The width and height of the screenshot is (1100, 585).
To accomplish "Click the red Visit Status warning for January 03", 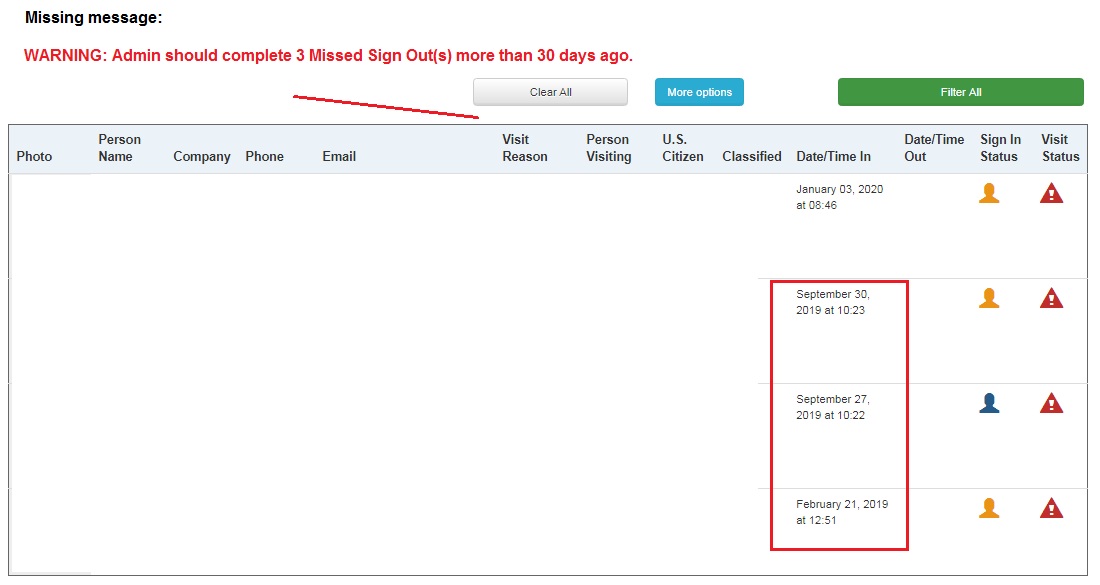I will [1051, 192].
